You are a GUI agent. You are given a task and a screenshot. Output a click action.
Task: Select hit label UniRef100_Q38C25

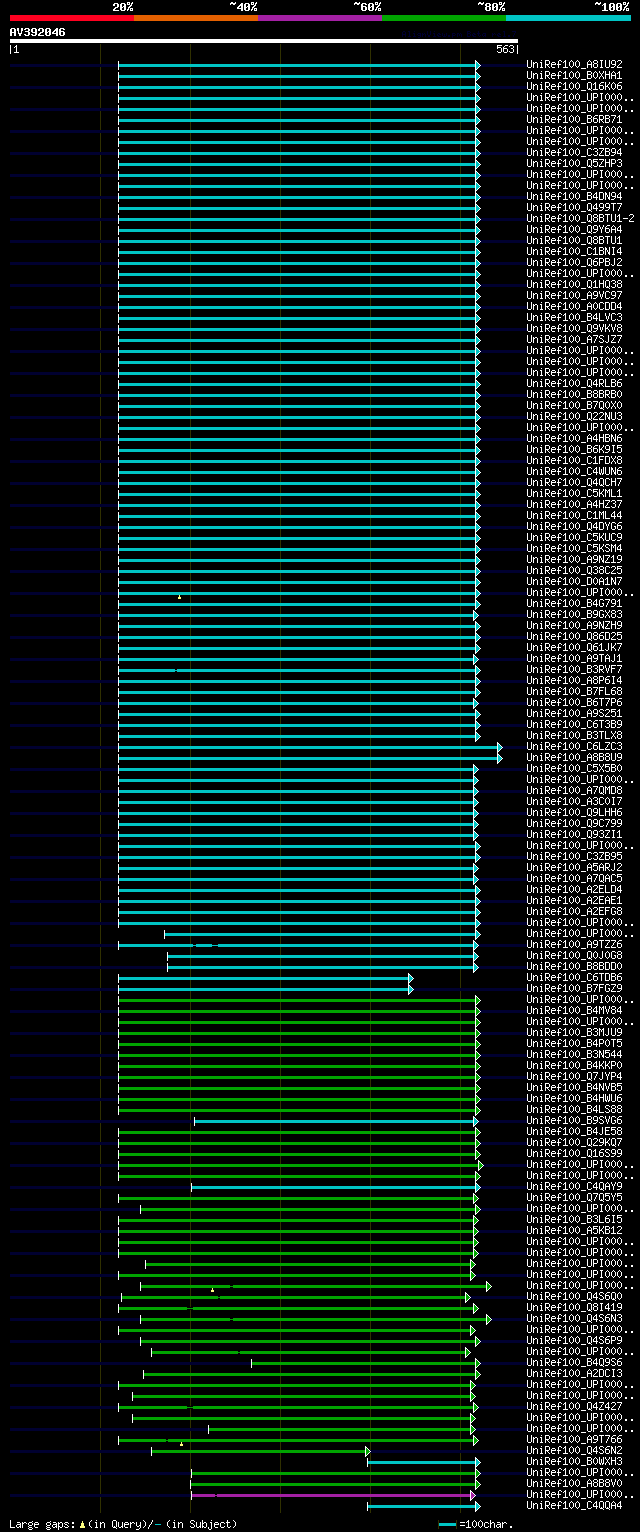click(574, 570)
